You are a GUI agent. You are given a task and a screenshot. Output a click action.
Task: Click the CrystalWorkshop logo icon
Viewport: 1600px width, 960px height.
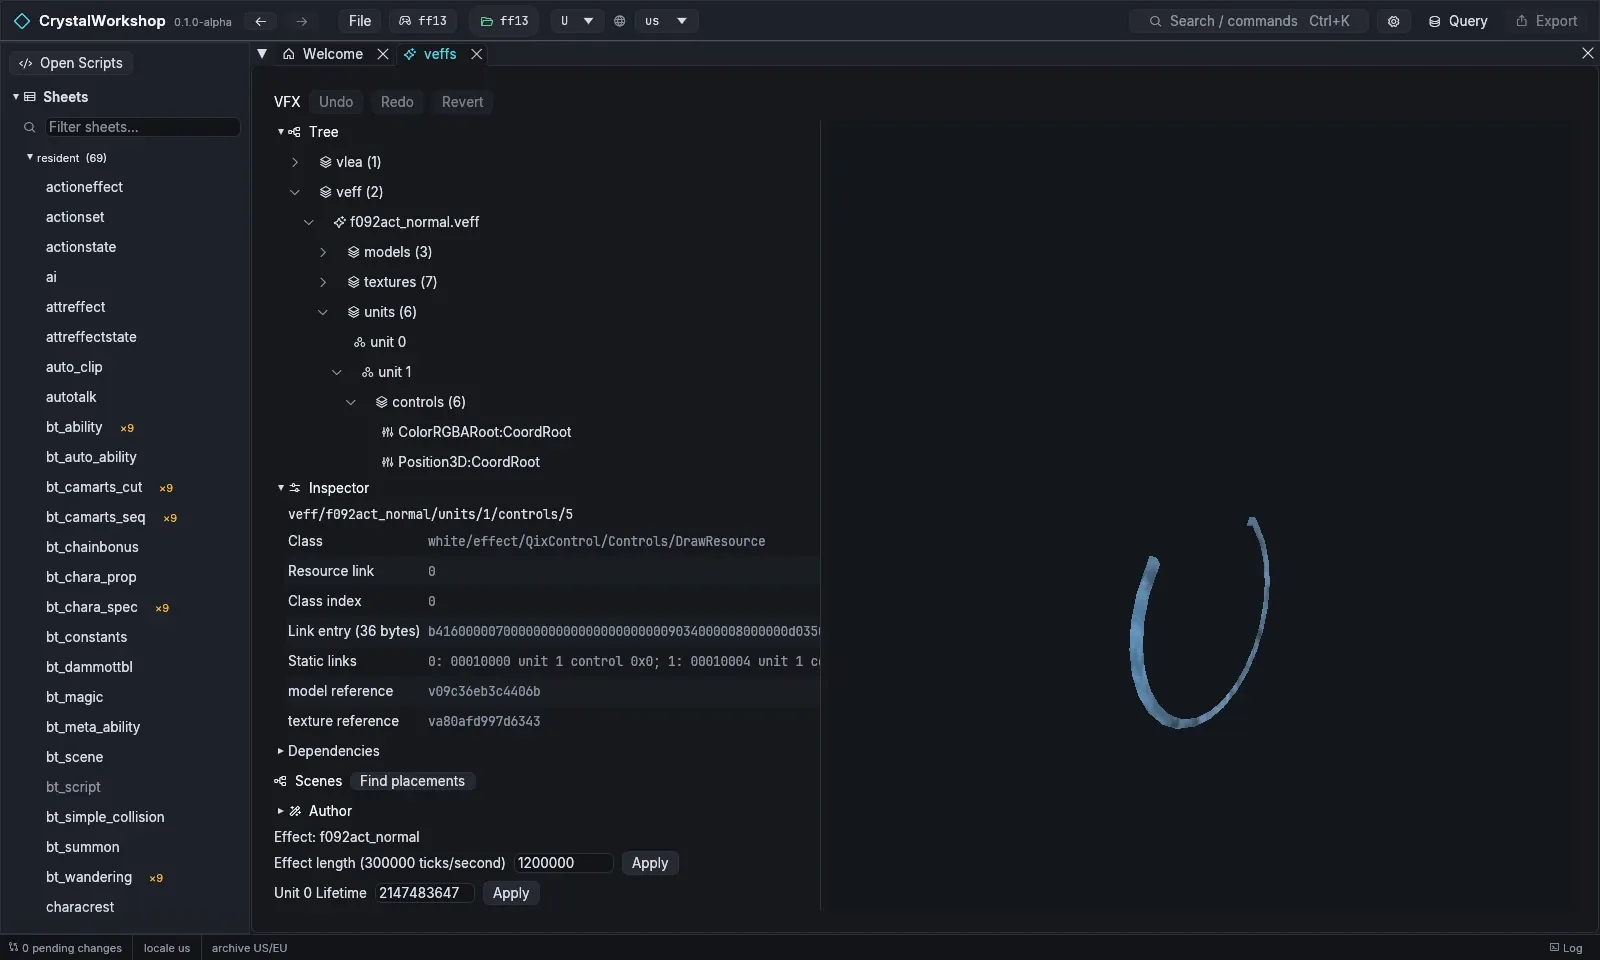click(x=21, y=21)
